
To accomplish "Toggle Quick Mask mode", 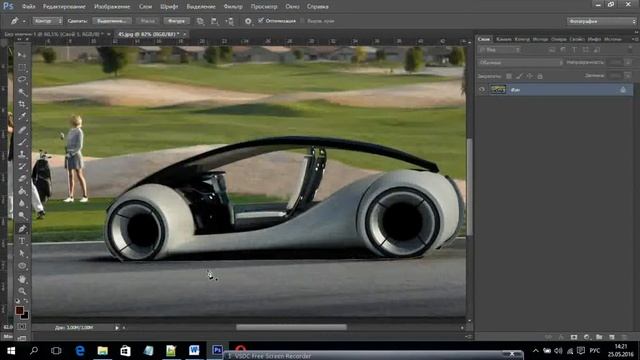I will tap(22, 327).
